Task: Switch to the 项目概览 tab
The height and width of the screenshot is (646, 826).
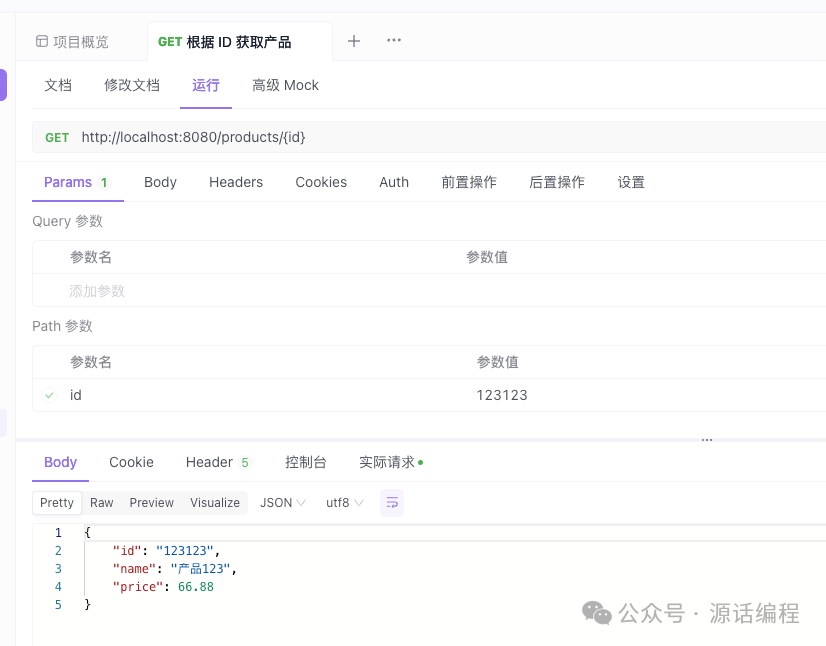Action: pyautogui.click(x=72, y=42)
